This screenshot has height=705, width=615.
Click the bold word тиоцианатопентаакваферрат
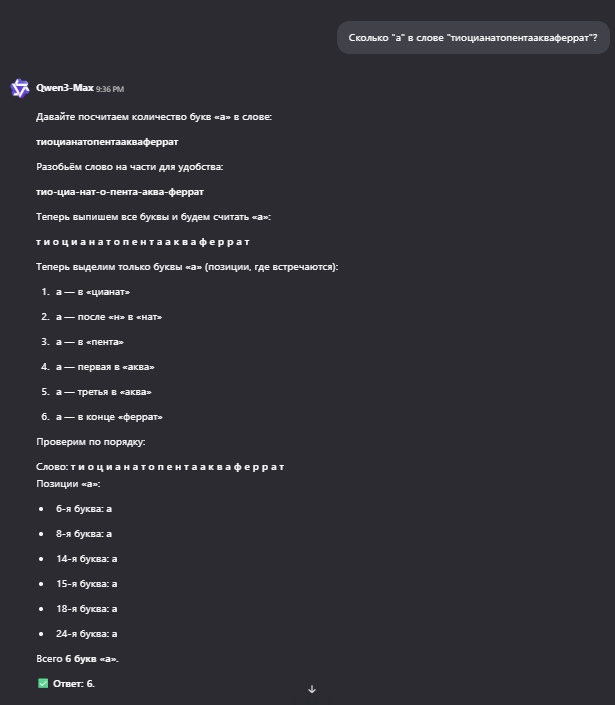tap(107, 142)
